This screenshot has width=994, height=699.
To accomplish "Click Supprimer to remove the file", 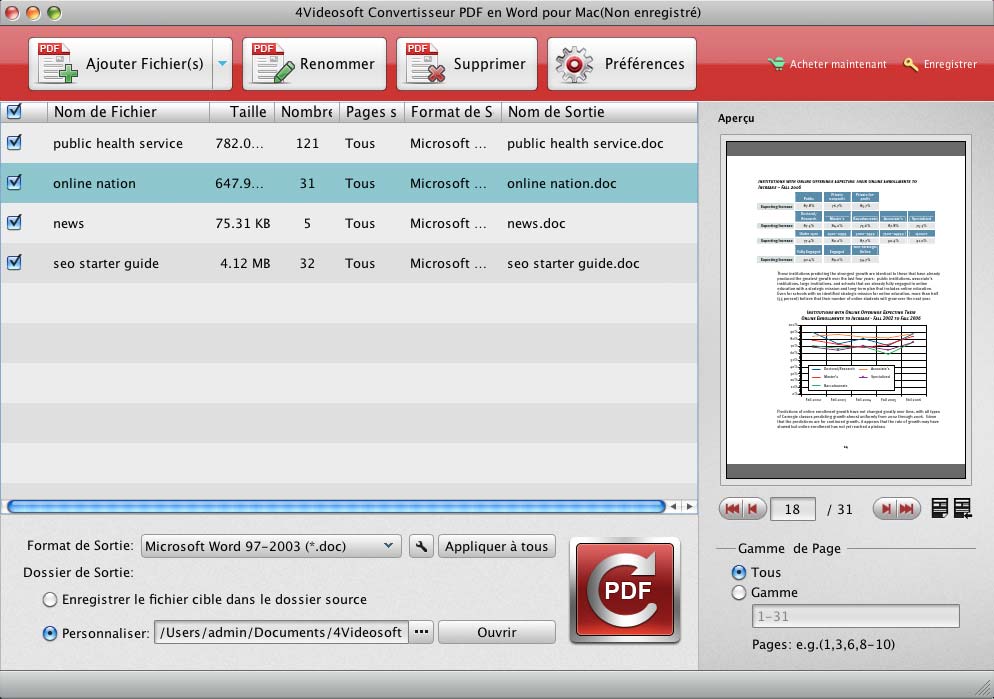I will coord(467,64).
